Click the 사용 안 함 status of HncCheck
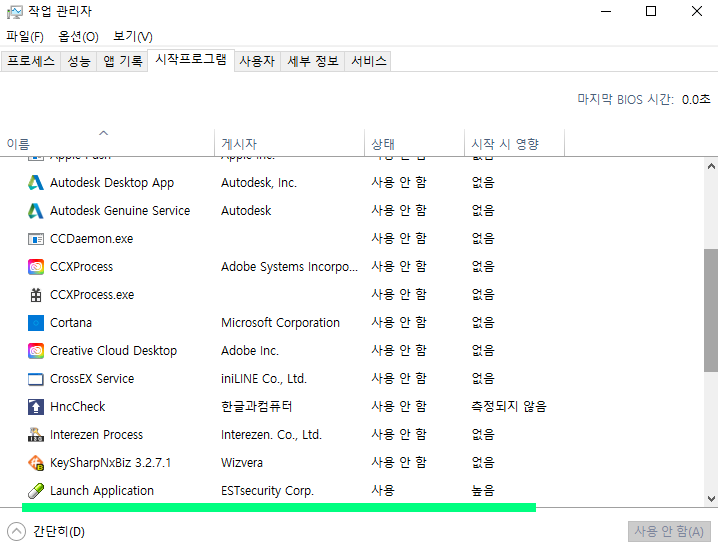The width and height of the screenshot is (718, 554). tap(399, 407)
